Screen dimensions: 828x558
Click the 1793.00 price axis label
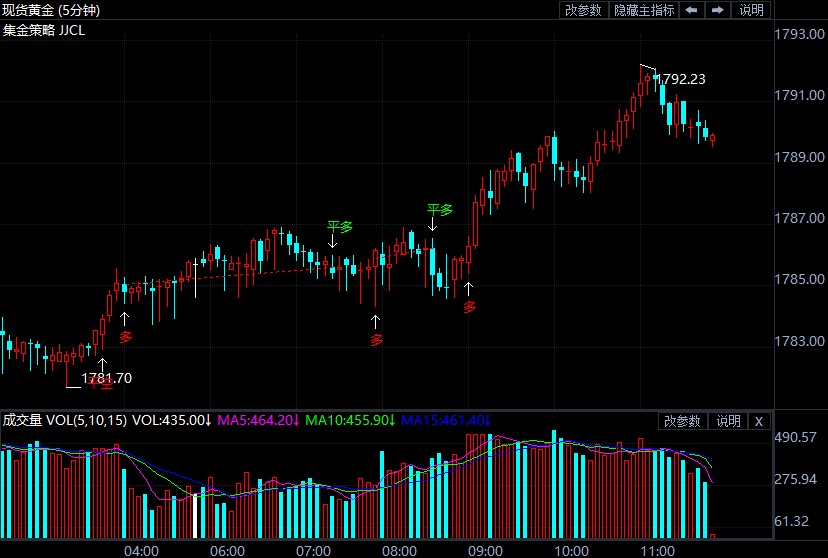799,34
